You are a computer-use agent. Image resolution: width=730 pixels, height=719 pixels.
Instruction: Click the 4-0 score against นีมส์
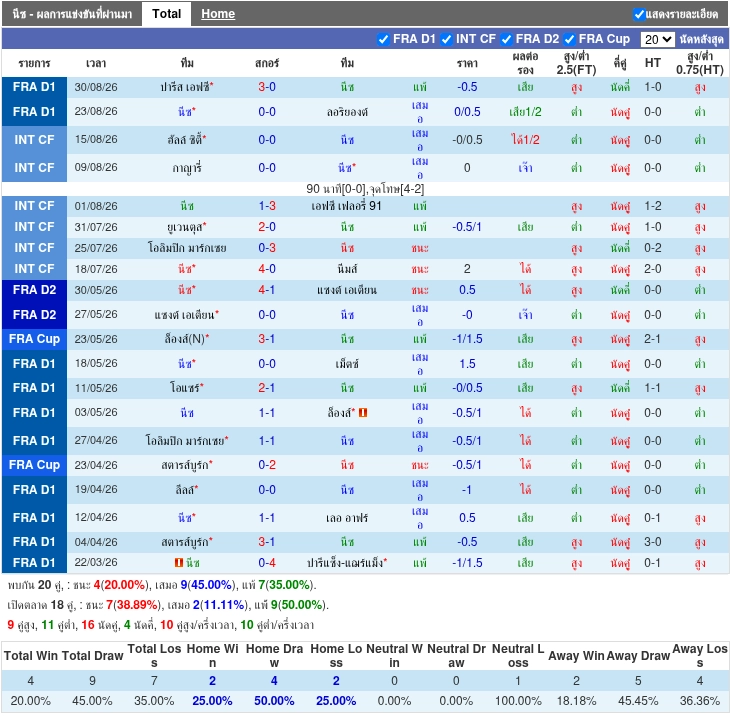click(267, 269)
